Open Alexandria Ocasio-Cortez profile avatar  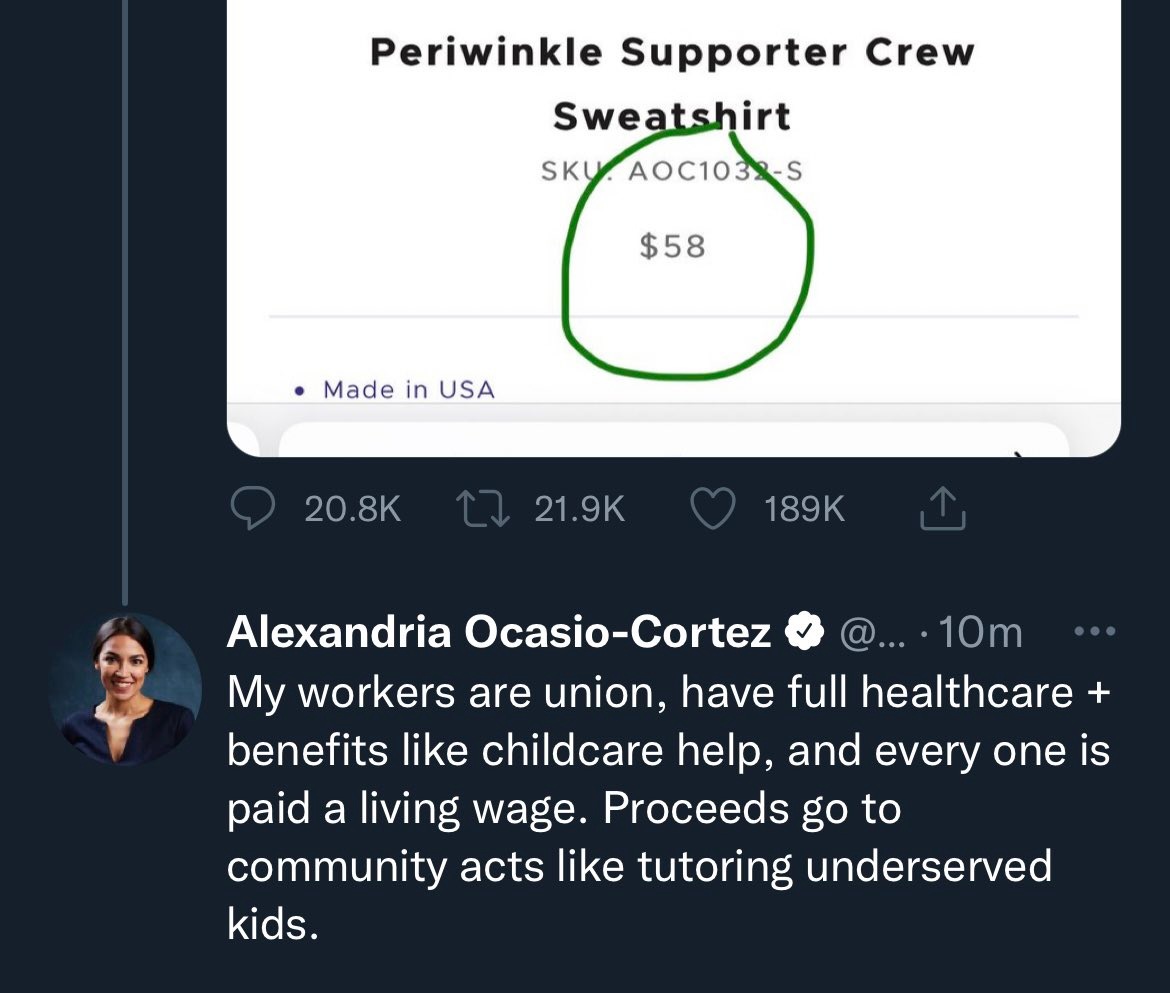125,690
